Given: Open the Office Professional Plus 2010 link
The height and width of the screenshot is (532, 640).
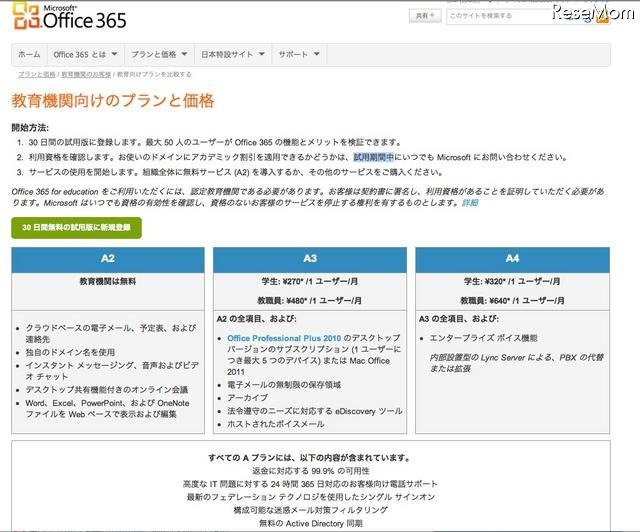Looking at the screenshot, I should 284,338.
